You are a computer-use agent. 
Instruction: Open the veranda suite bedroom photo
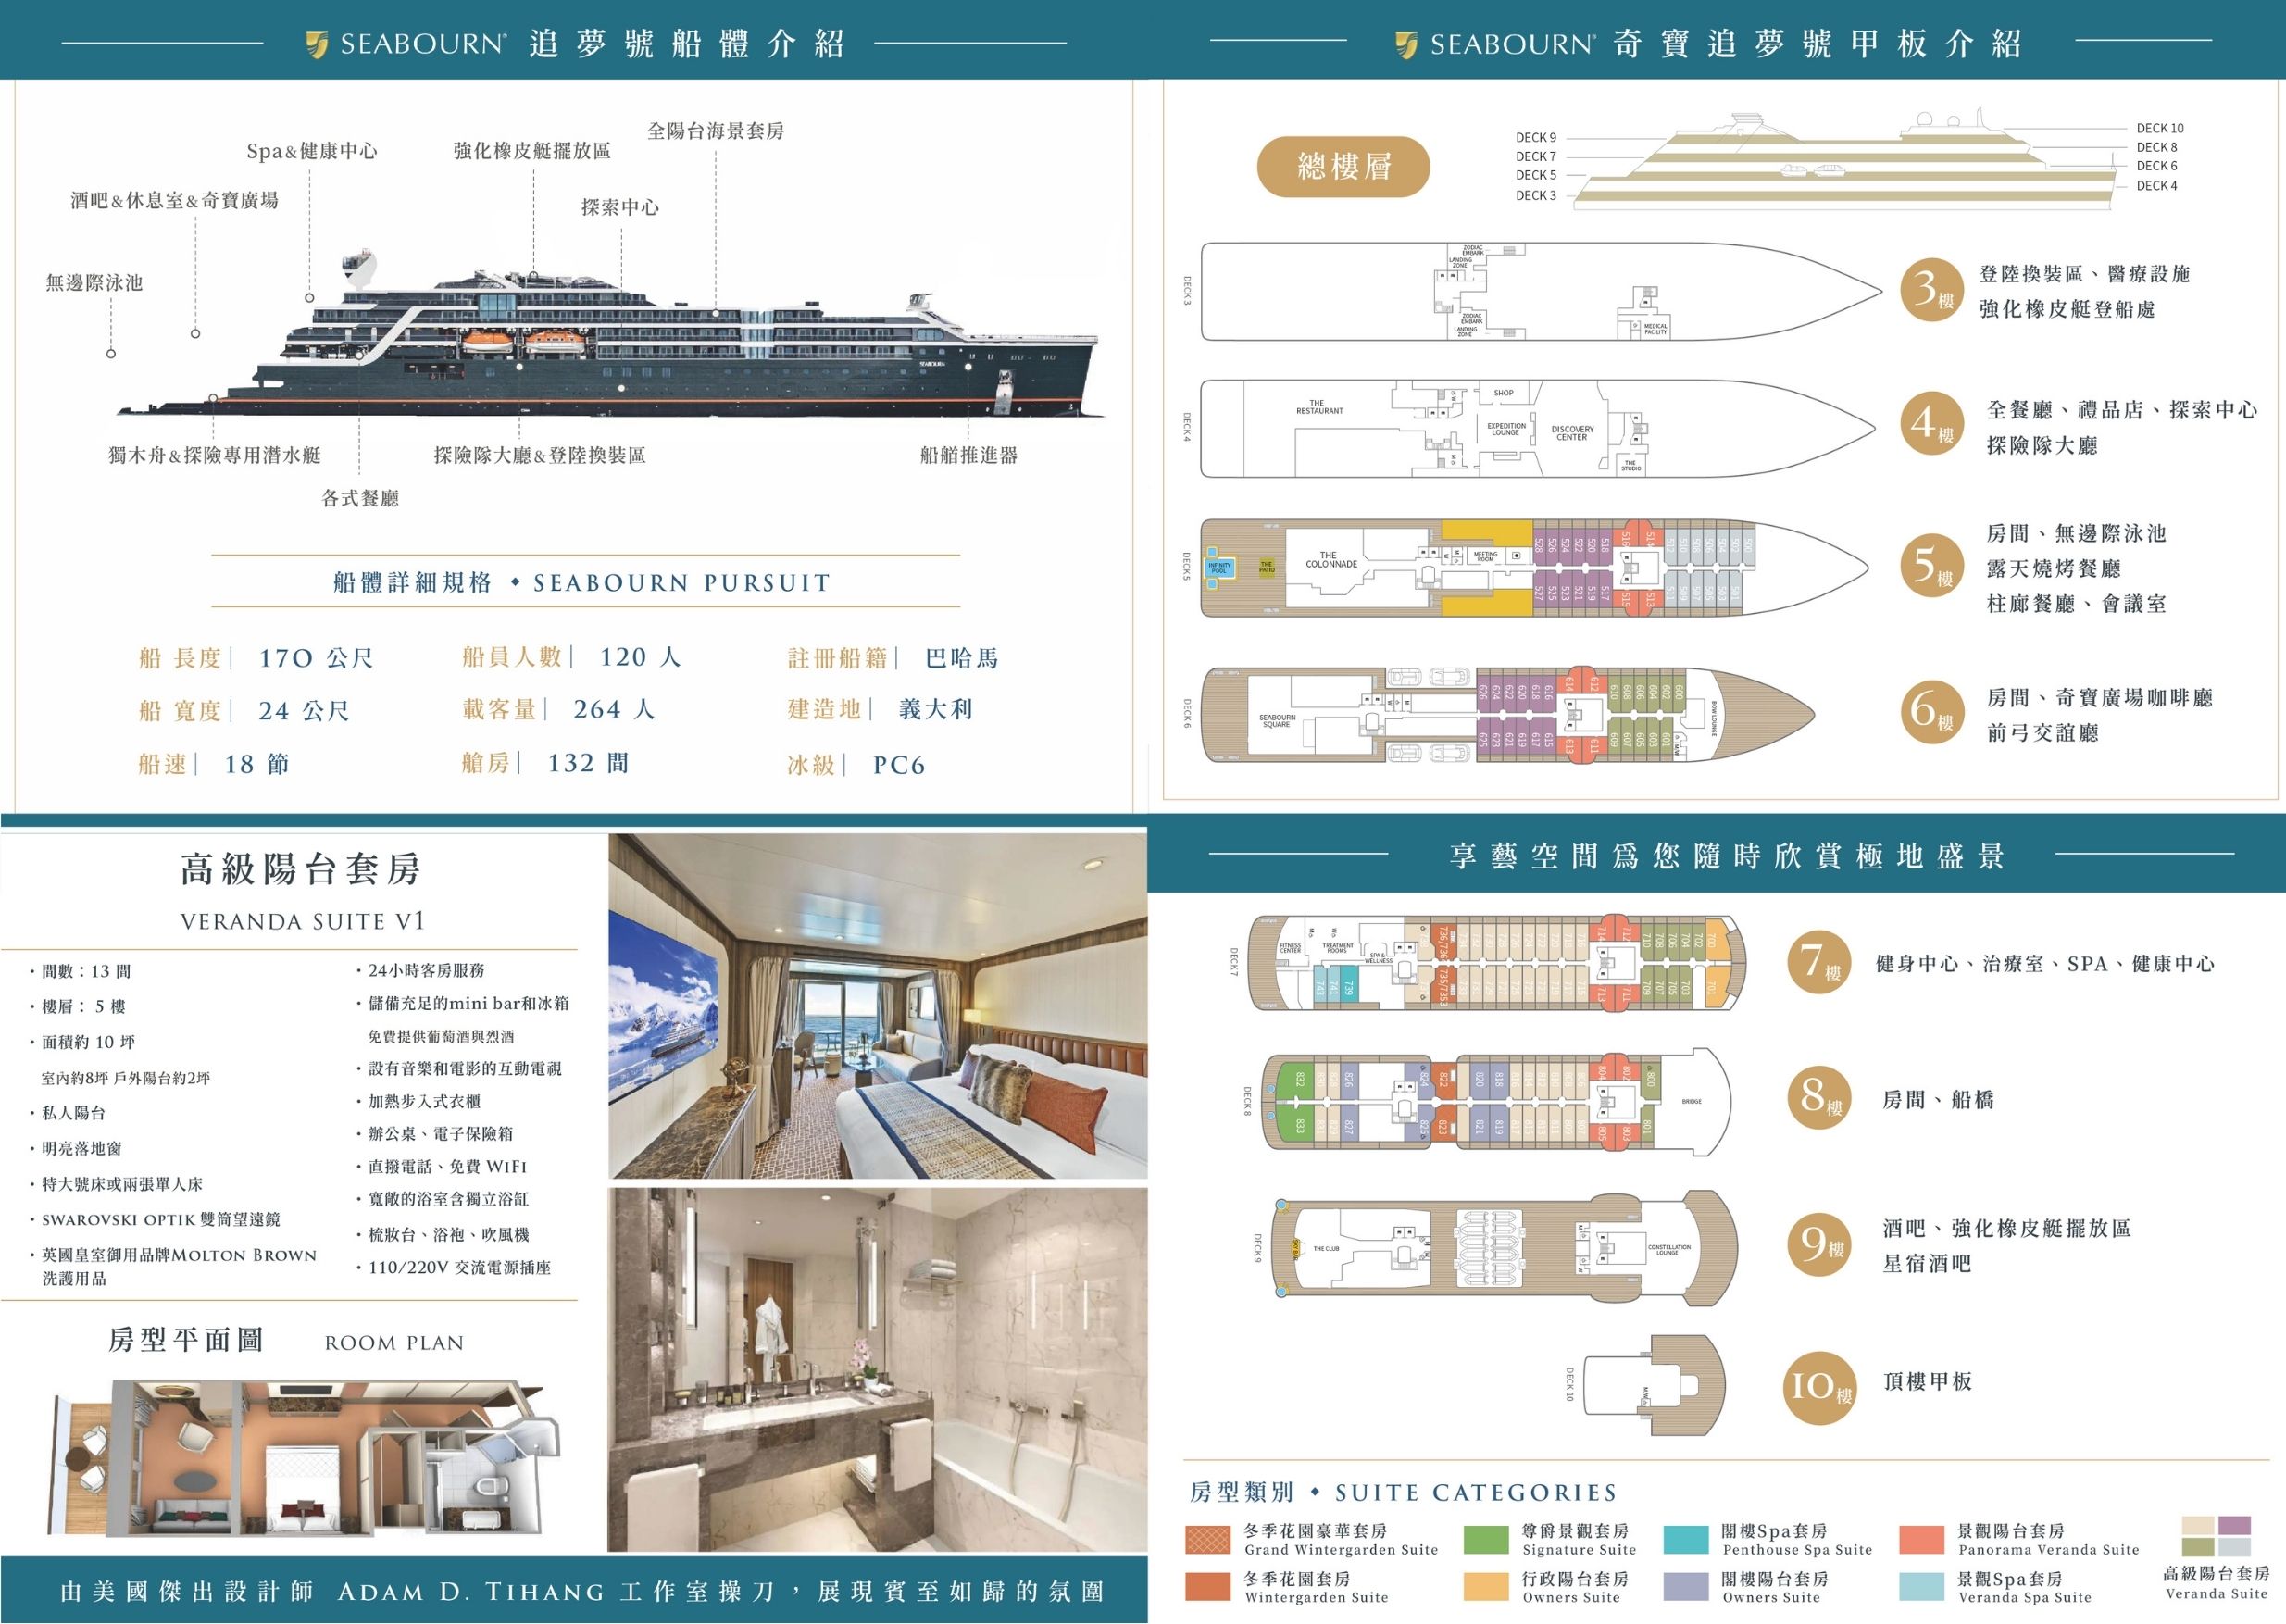point(877,1006)
